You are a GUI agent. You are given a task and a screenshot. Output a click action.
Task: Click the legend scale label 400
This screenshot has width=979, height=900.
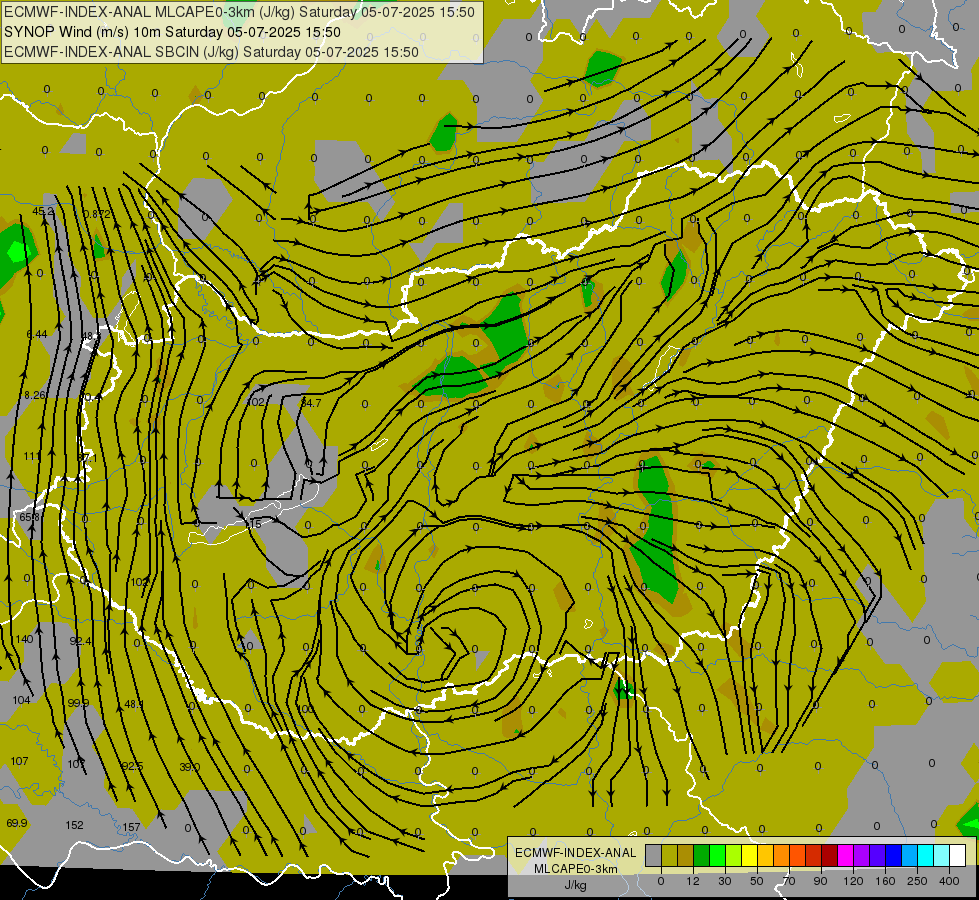tap(949, 881)
